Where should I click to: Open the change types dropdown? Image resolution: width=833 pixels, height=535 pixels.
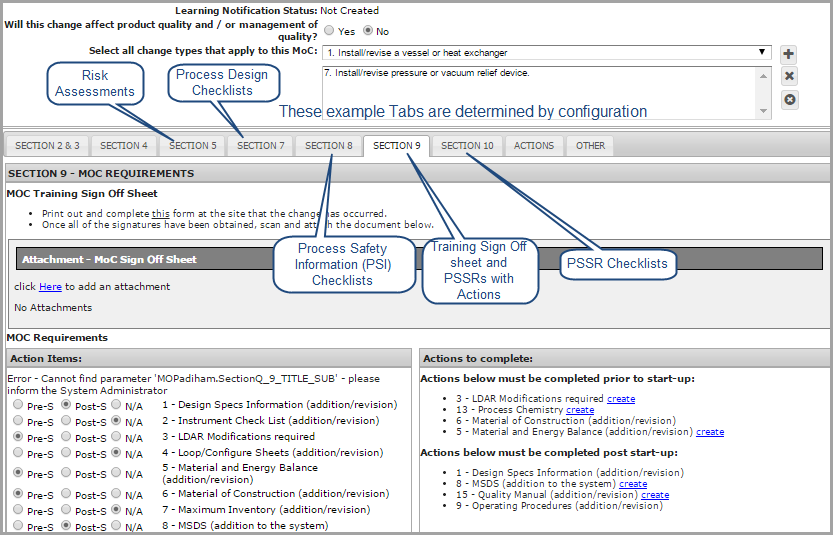click(546, 52)
